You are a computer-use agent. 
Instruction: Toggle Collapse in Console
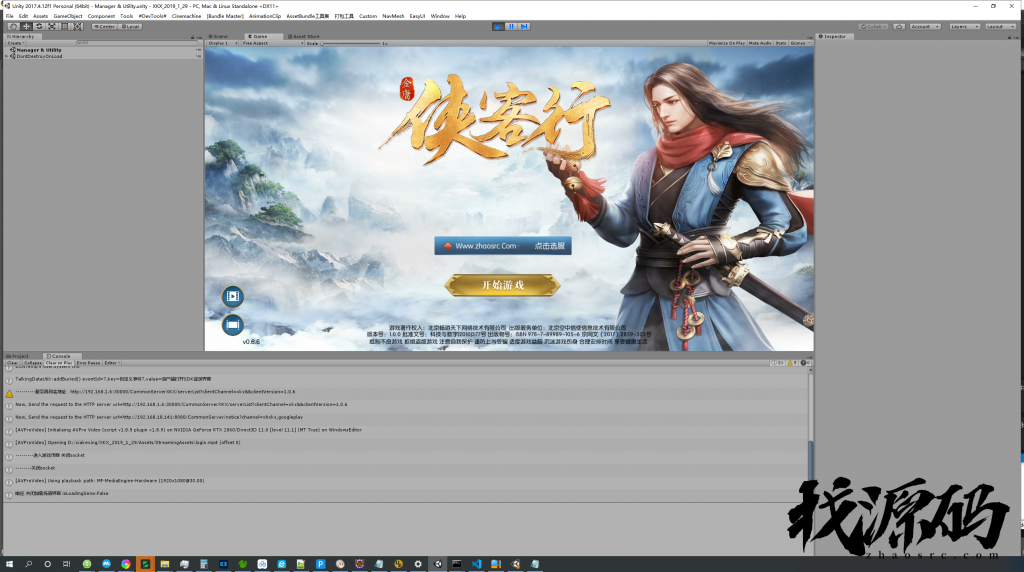pos(33,363)
